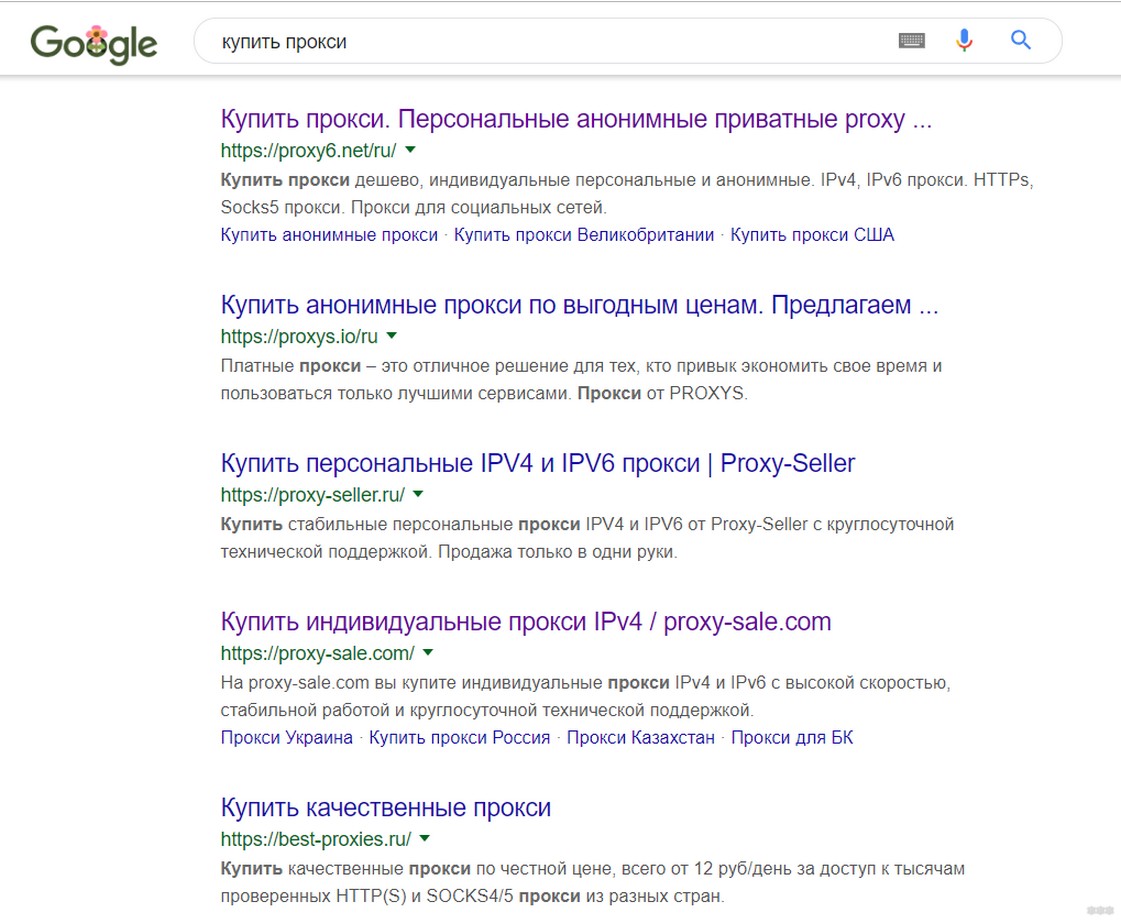Viewport: 1121px width, 924px height.
Task: Open sitelink 'Купить прокси США'
Action: (x=812, y=235)
